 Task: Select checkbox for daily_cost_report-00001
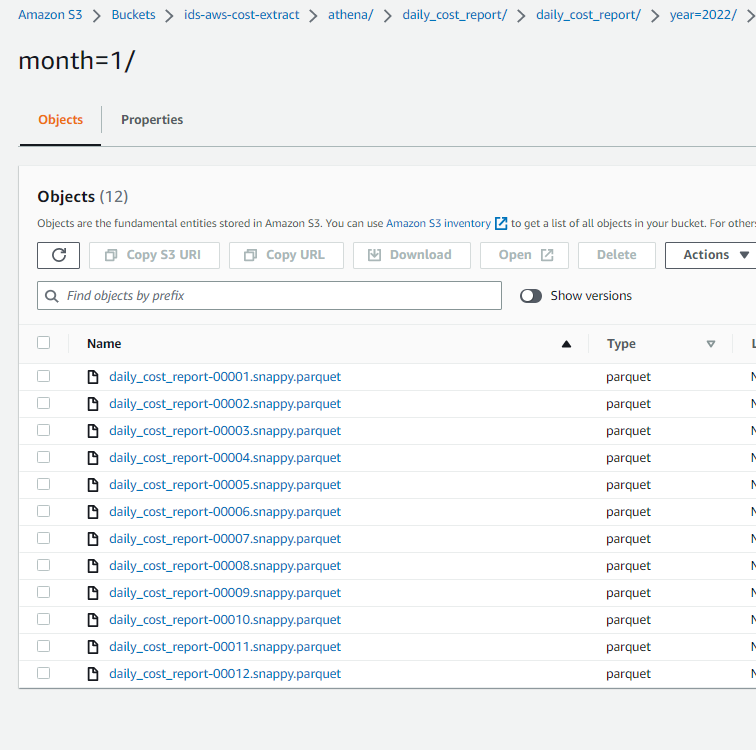tap(43, 376)
